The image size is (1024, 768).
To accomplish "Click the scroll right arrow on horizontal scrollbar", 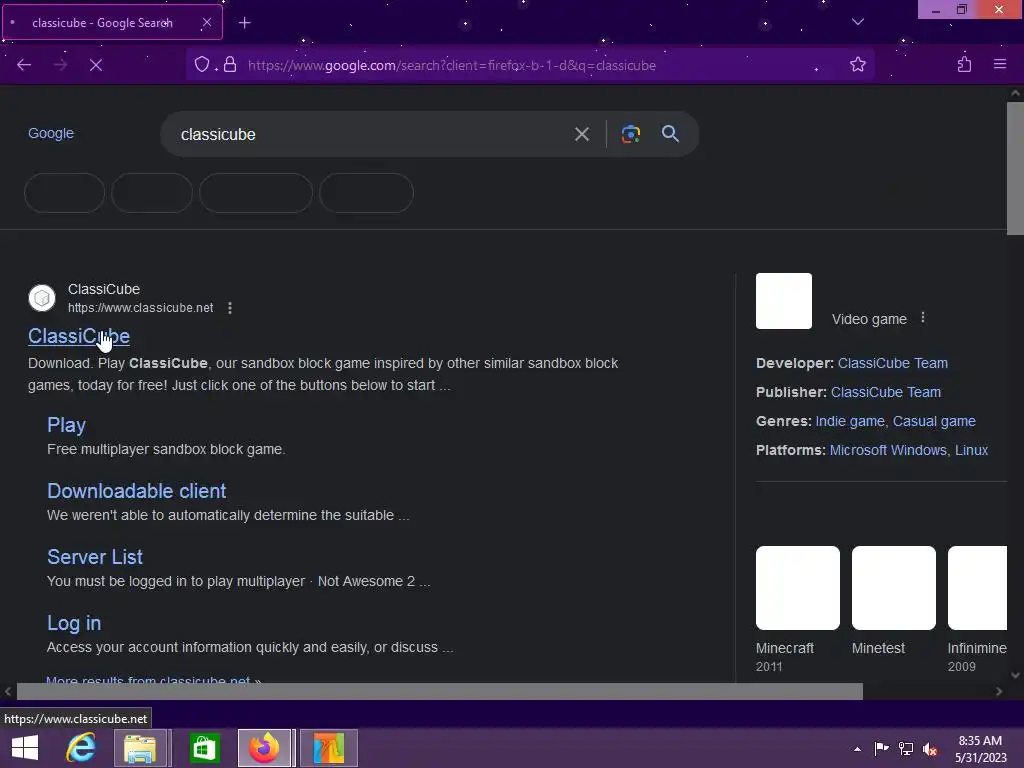I will click(999, 691).
